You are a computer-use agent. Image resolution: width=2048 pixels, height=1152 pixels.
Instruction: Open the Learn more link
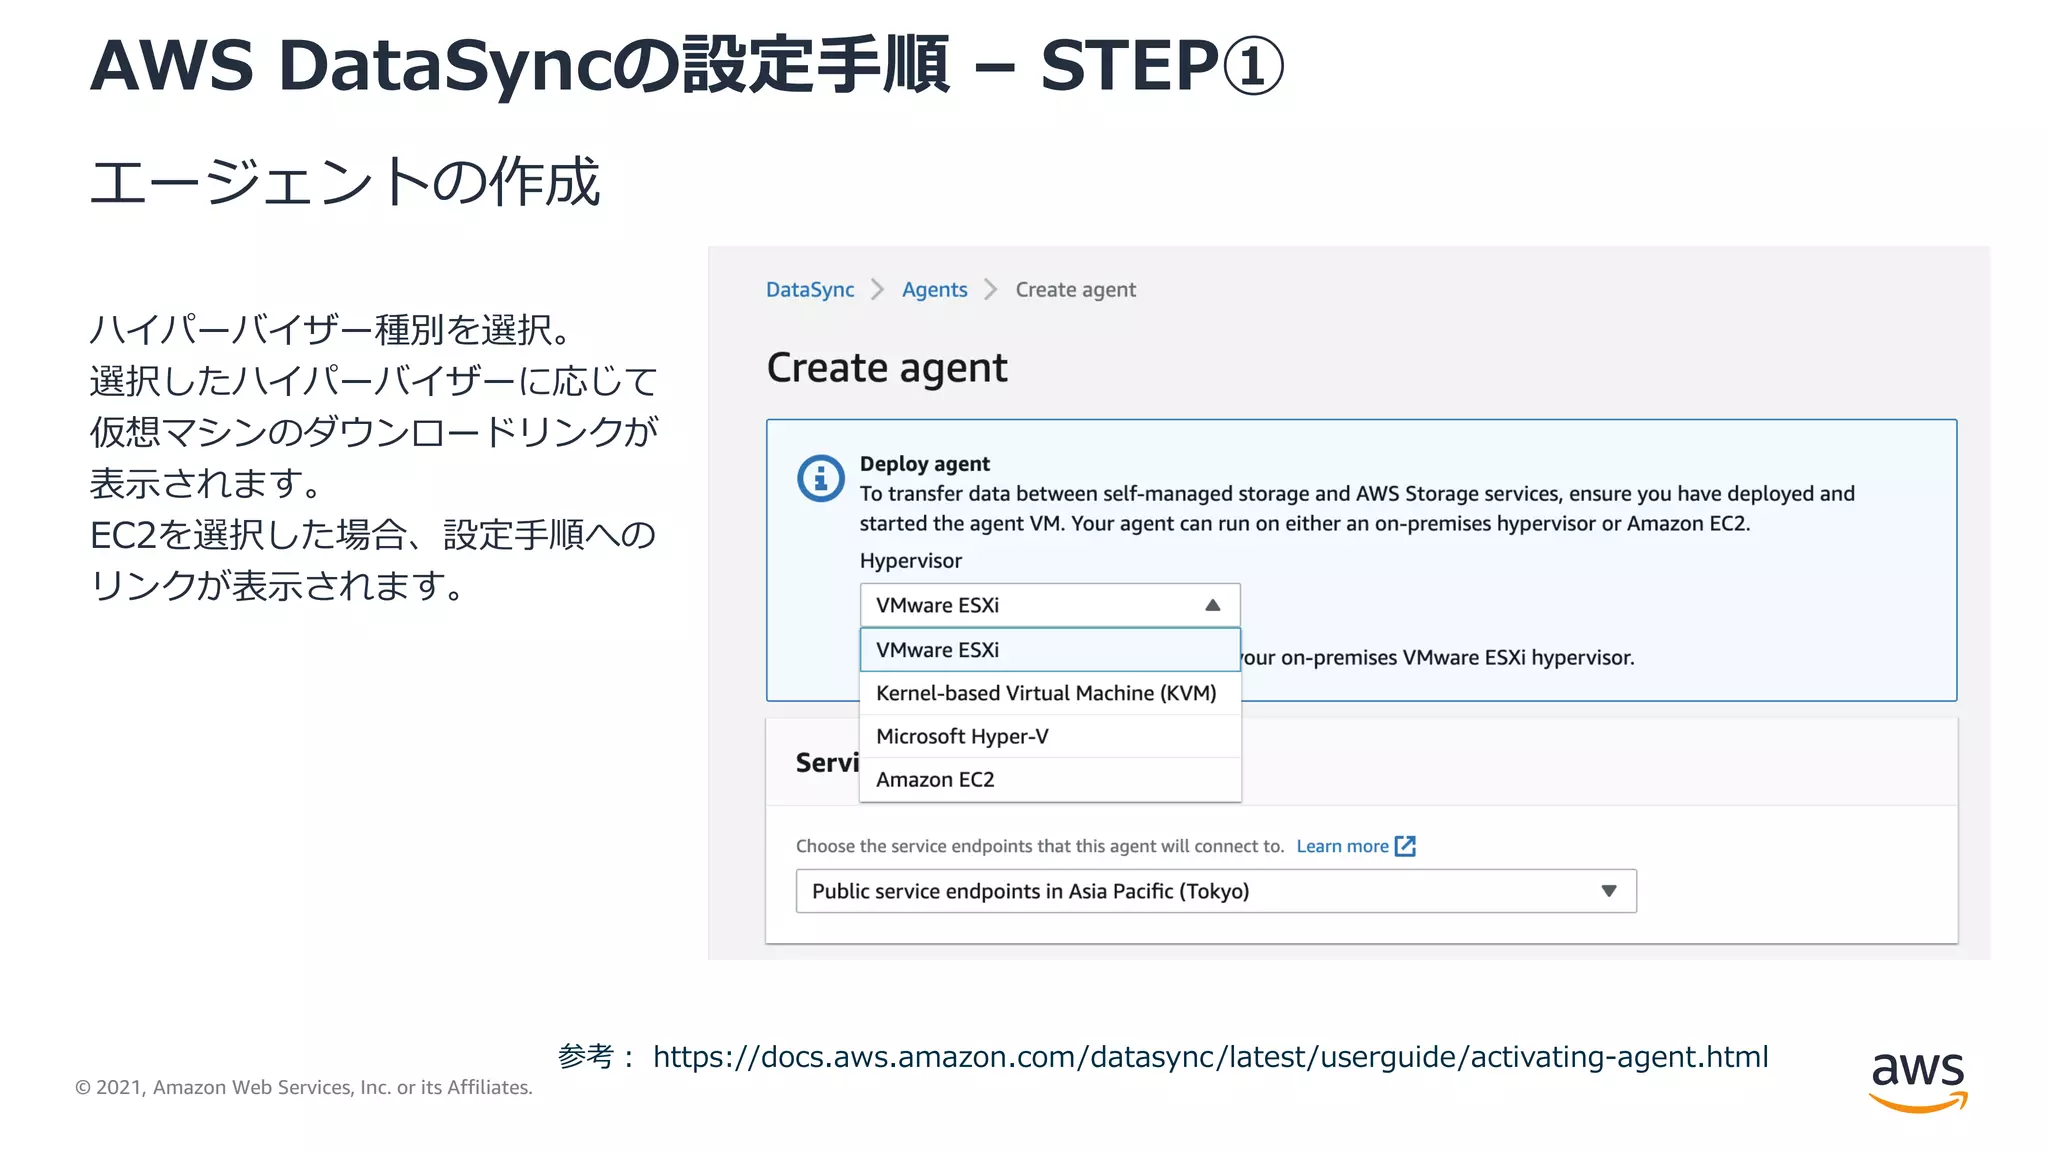pyautogui.click(x=1342, y=846)
